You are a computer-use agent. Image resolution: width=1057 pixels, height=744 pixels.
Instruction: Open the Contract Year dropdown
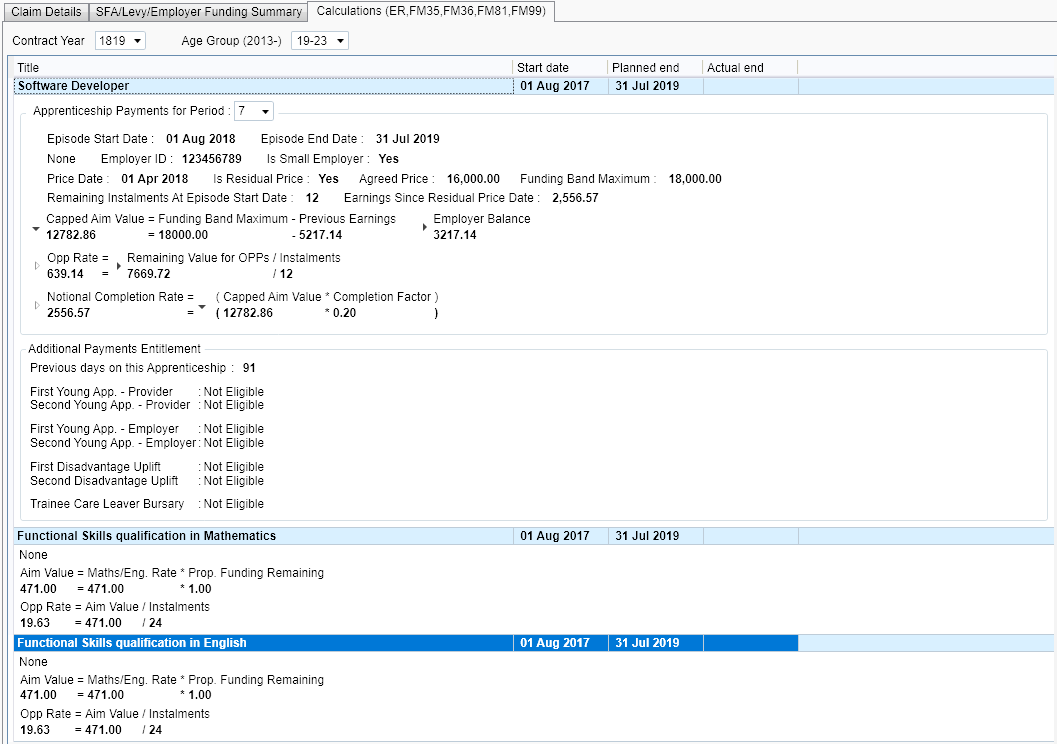coord(120,40)
